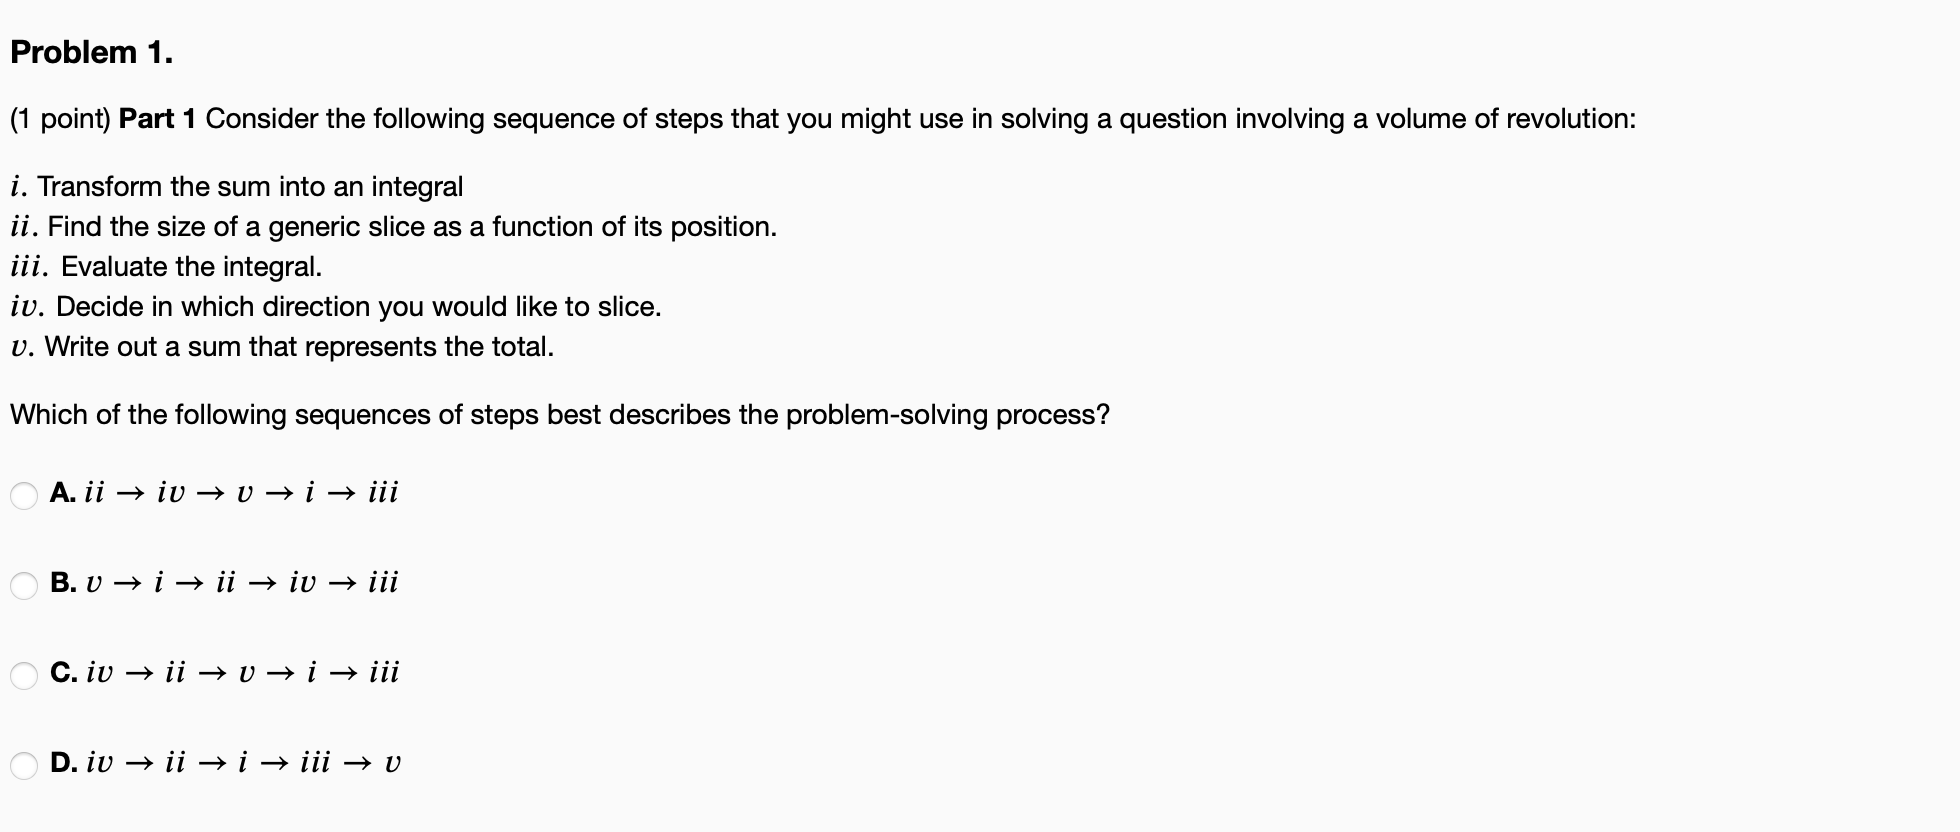
Task: Select the radio button for answer C
Action: pyautogui.click(x=22, y=675)
